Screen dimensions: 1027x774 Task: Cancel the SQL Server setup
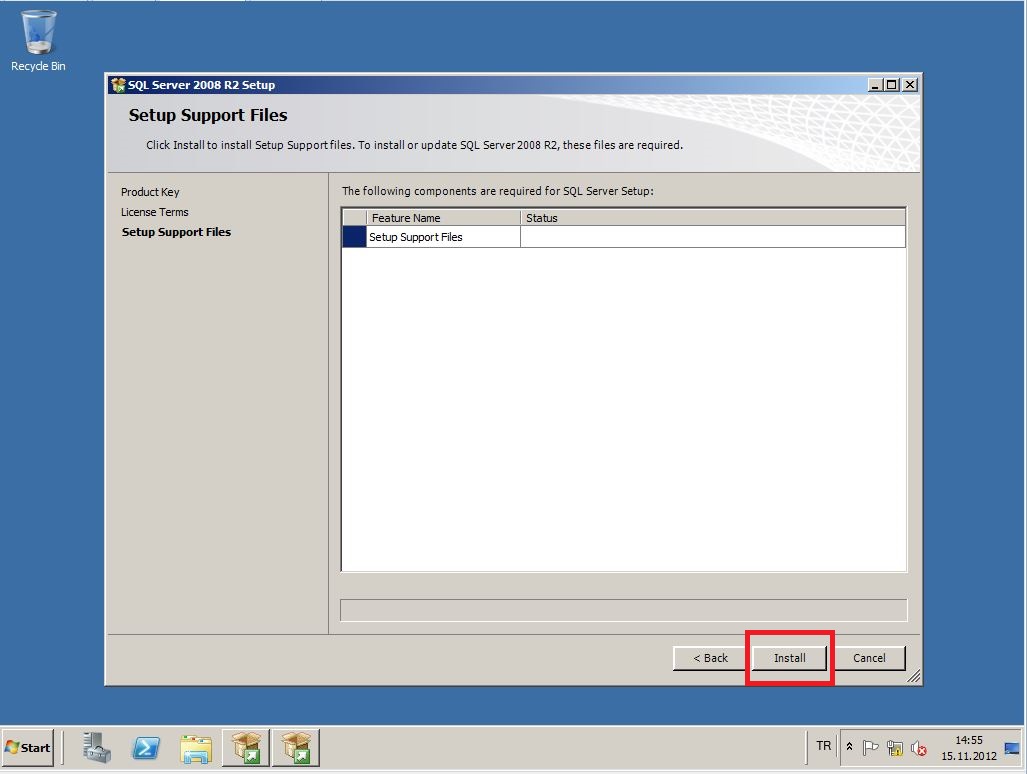click(868, 657)
